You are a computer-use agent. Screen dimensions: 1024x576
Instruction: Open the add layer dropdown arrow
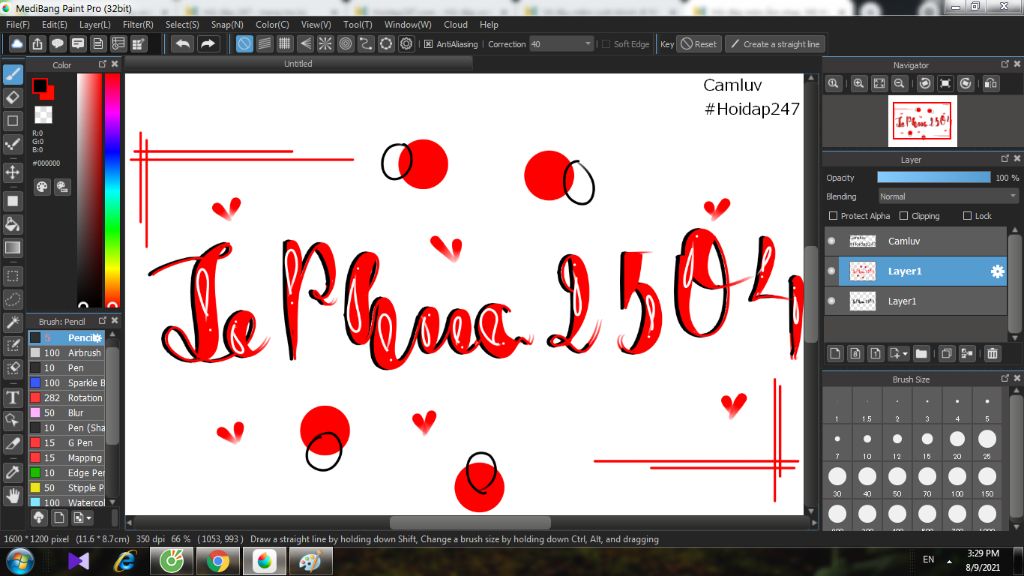905,353
